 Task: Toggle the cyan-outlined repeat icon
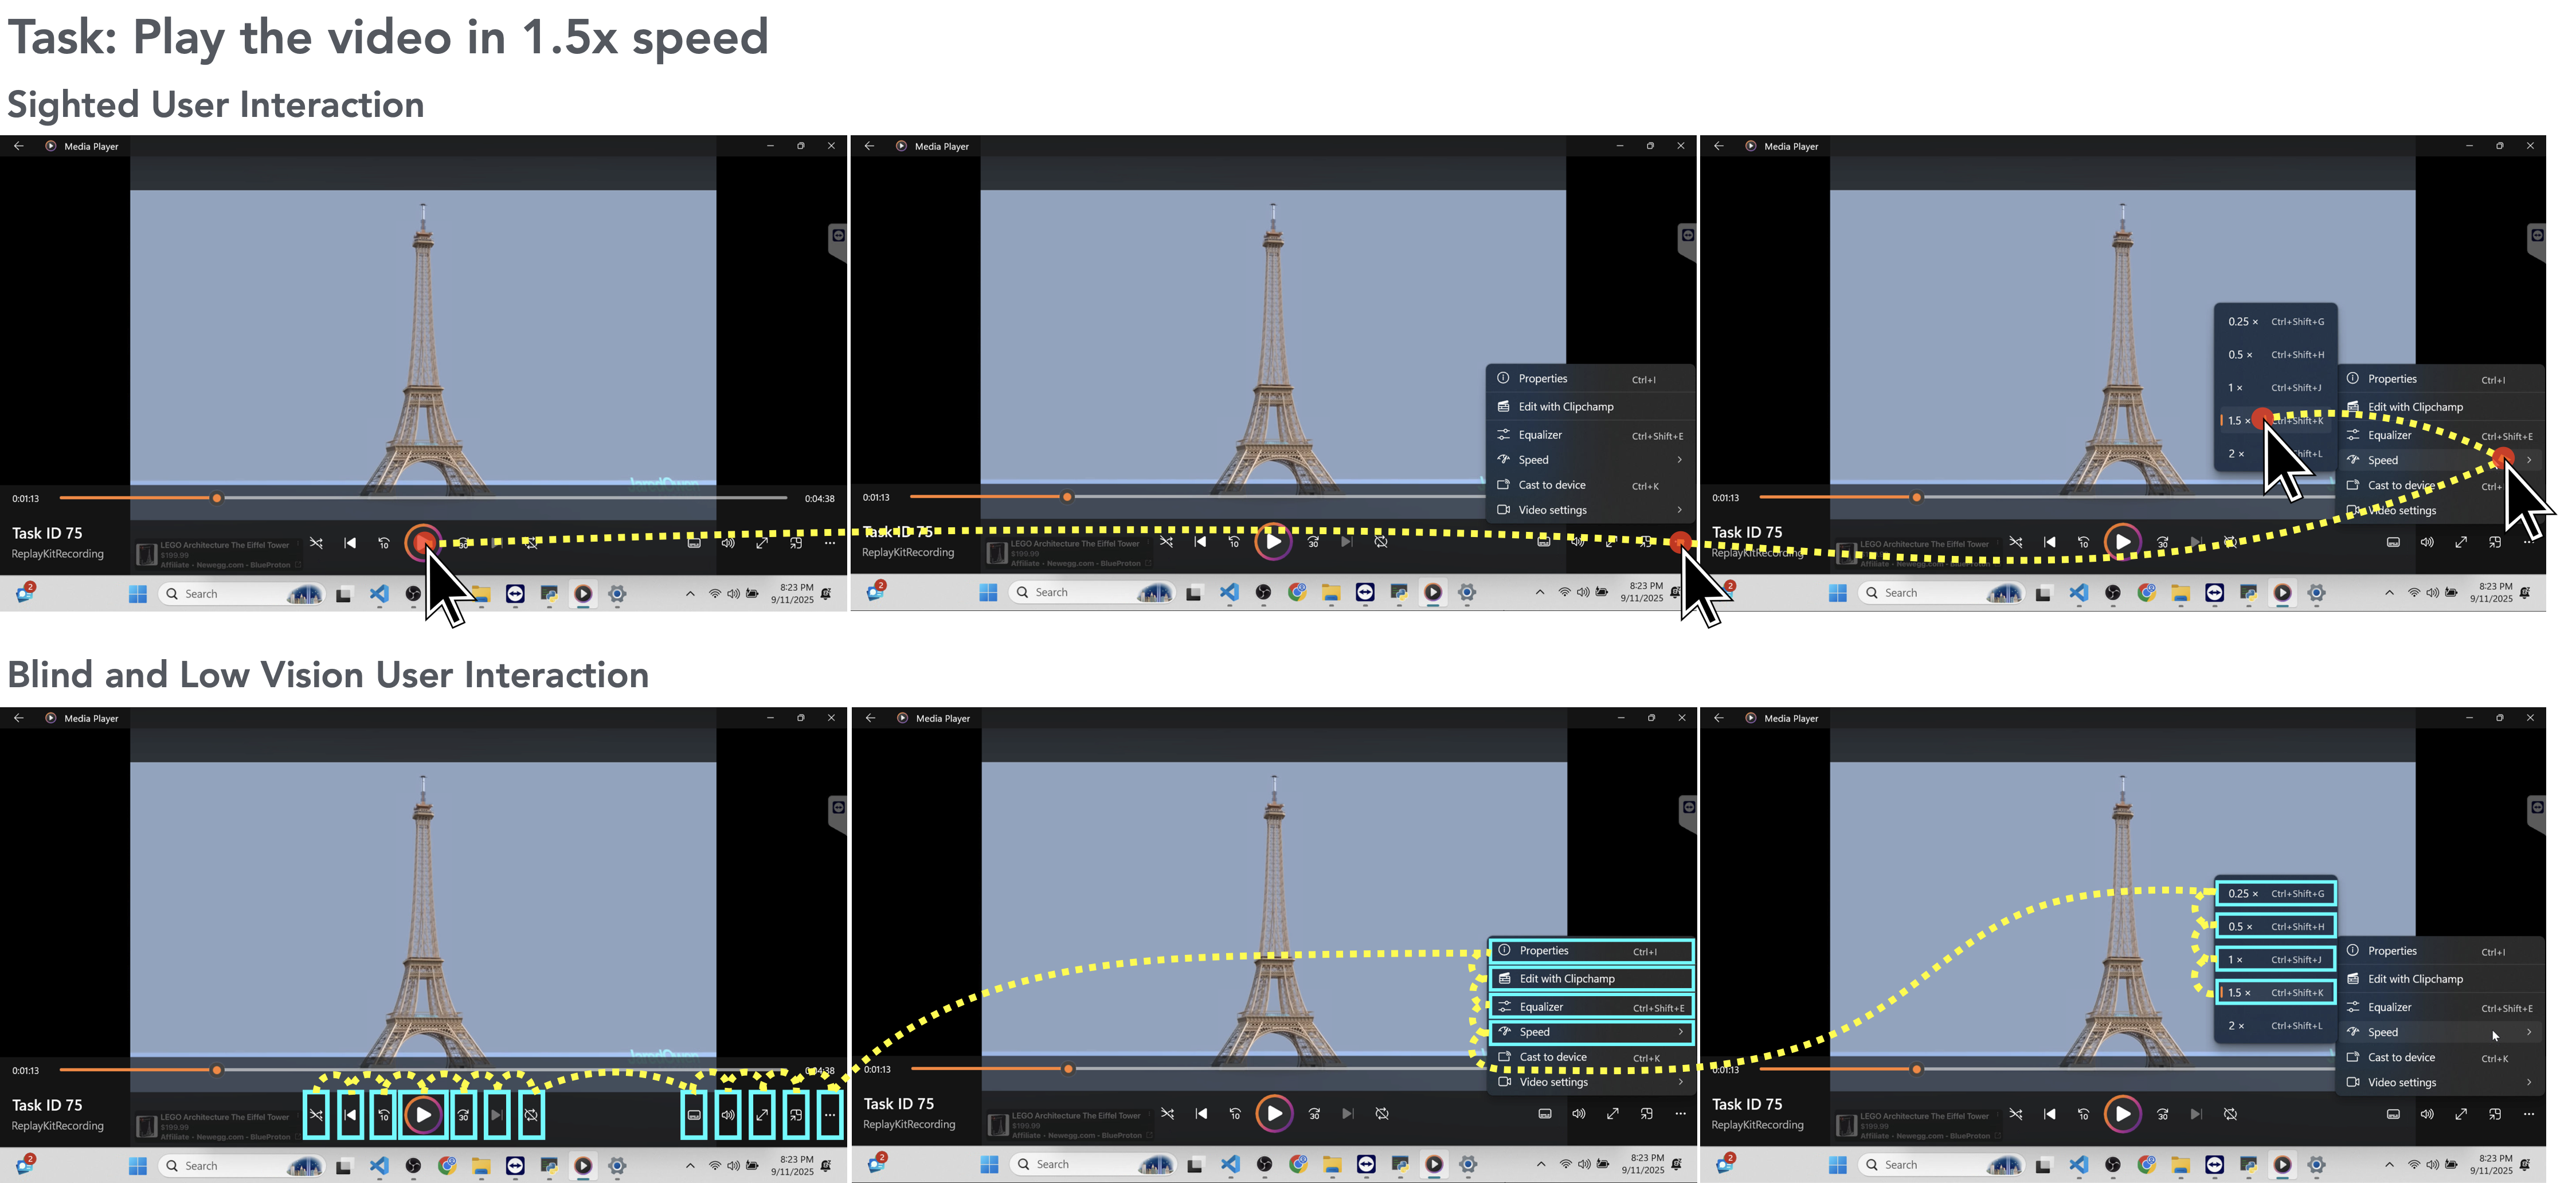531,1115
